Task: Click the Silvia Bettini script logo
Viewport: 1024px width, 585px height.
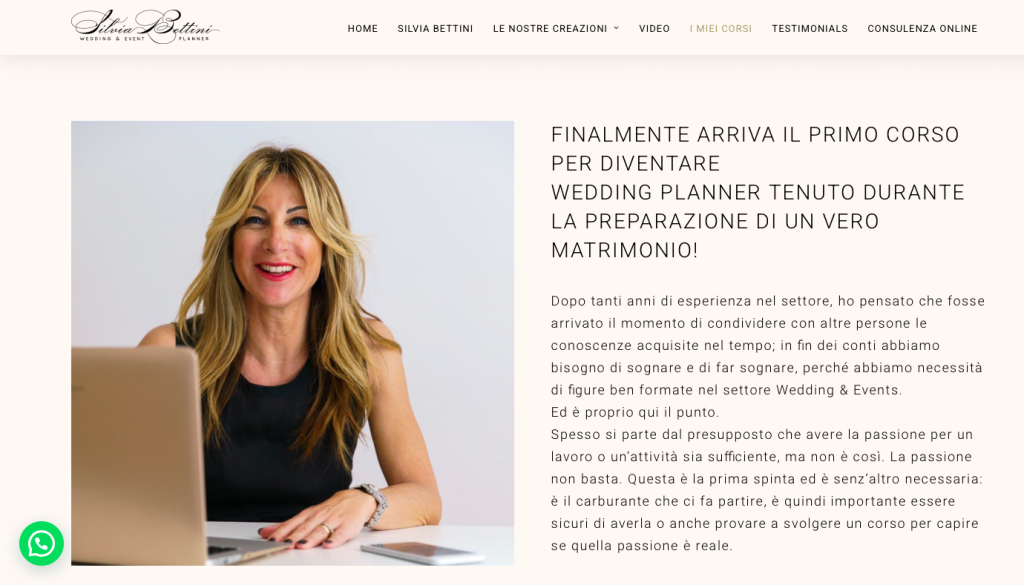Action: tap(145, 27)
